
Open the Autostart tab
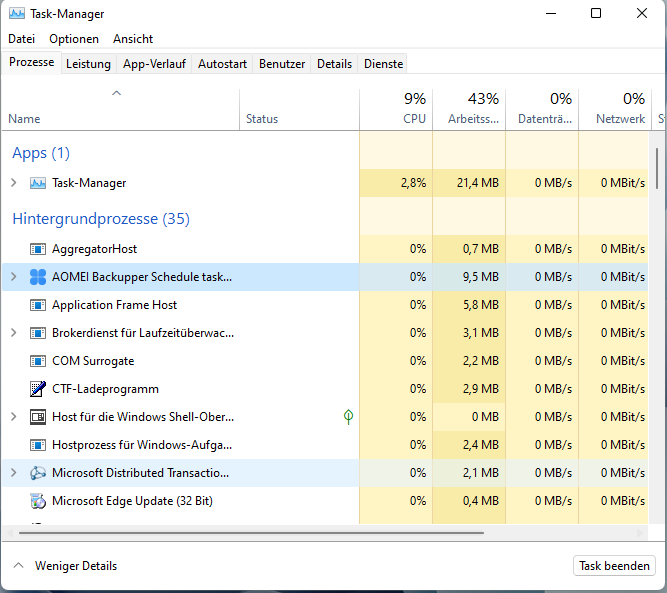click(x=222, y=64)
